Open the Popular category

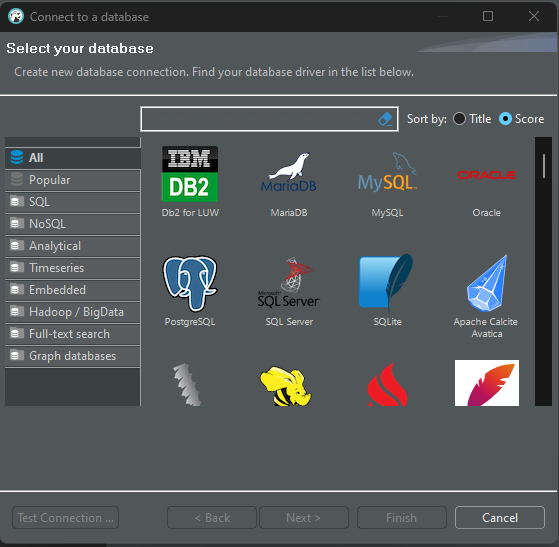click(x=73, y=180)
